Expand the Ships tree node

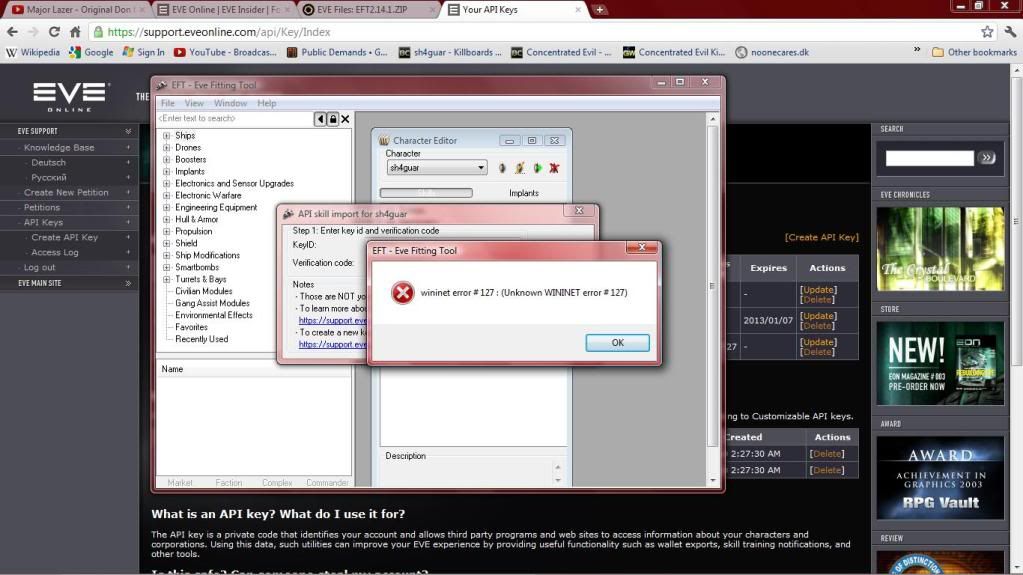point(166,136)
